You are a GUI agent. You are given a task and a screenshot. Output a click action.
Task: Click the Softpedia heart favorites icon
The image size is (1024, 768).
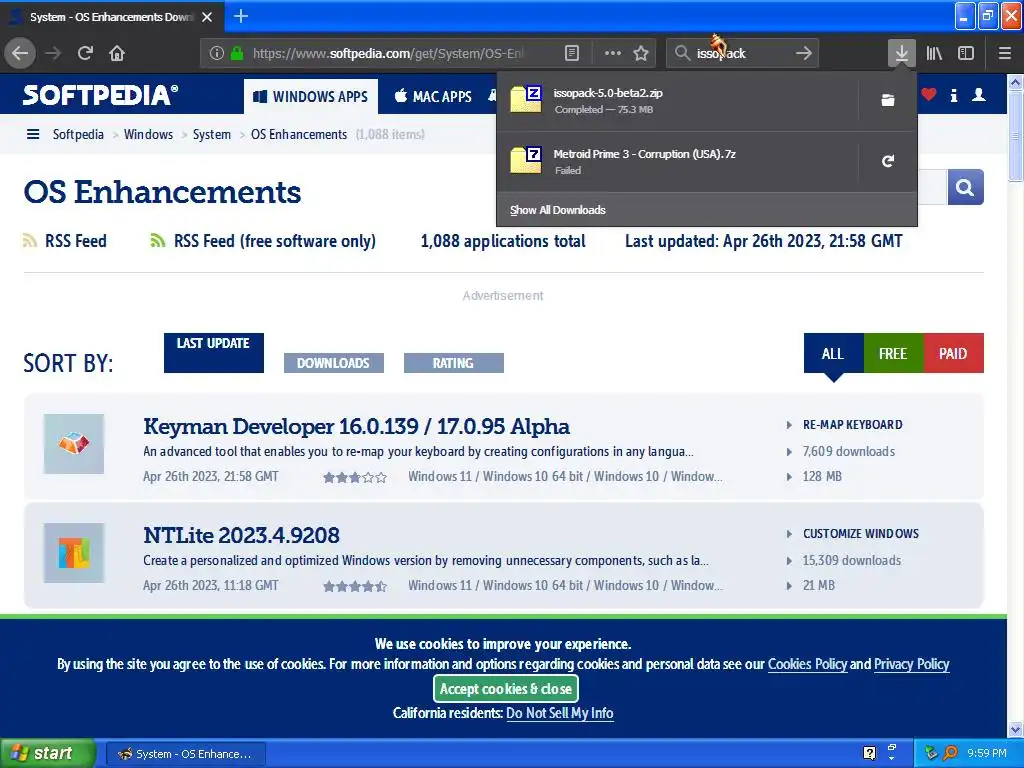pos(928,95)
